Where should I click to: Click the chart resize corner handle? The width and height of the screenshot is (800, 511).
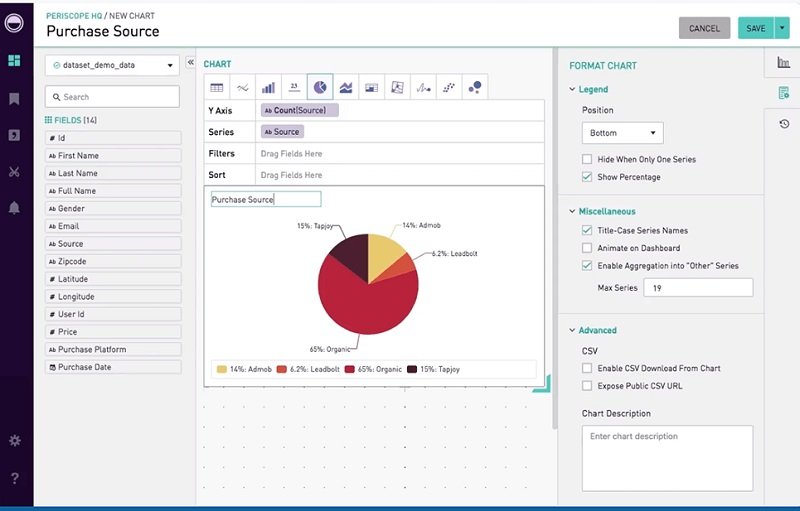(x=543, y=384)
